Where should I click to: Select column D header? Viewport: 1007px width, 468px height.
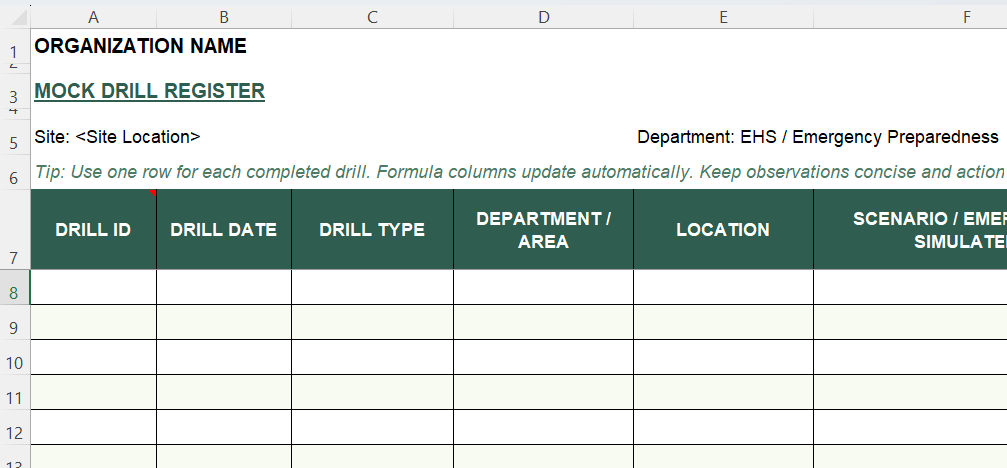click(x=543, y=17)
